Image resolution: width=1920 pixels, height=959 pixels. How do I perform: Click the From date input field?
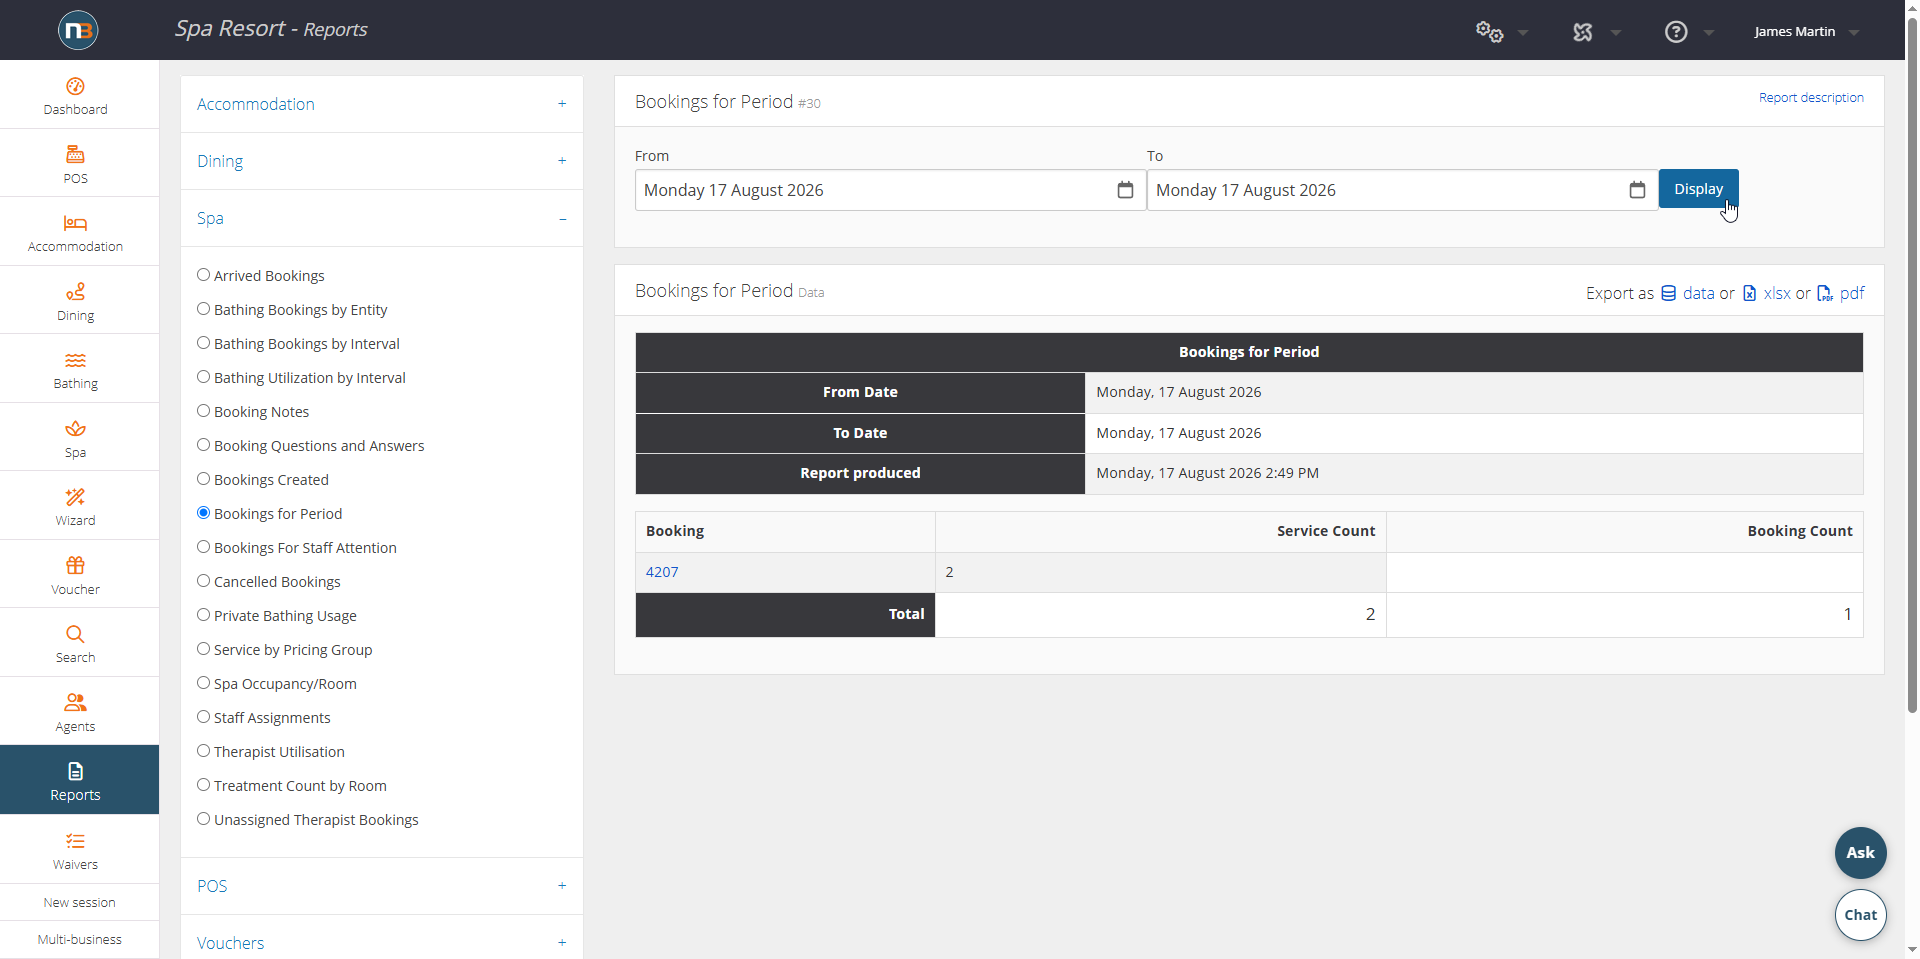[890, 190]
